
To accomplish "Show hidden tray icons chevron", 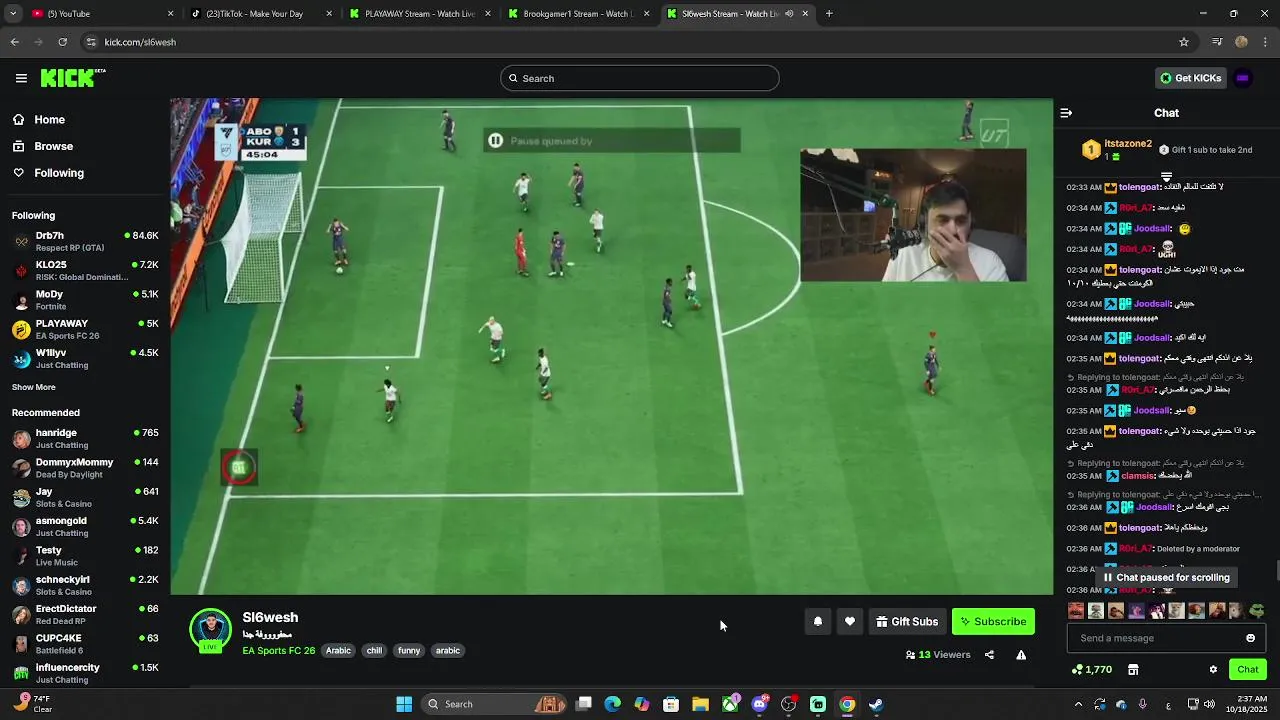I will (1078, 704).
